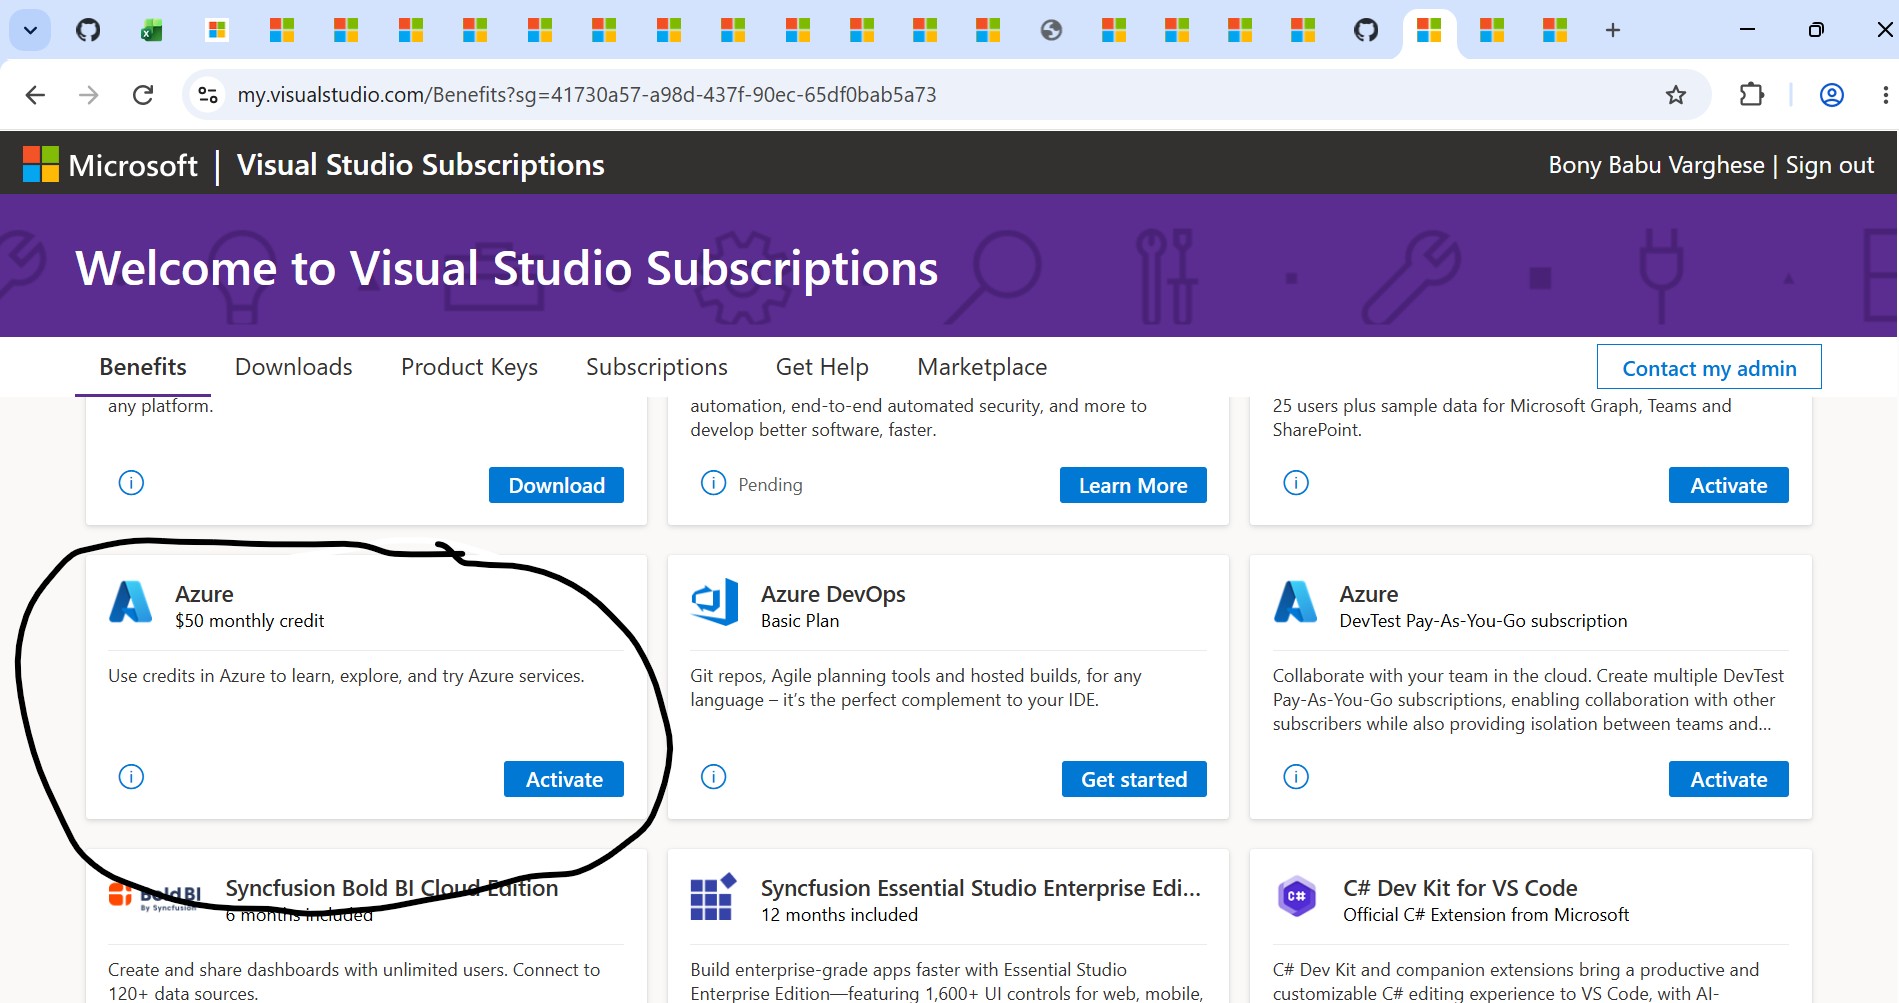Click the Download button
Screen dimensions: 1899x1003
pos(556,485)
